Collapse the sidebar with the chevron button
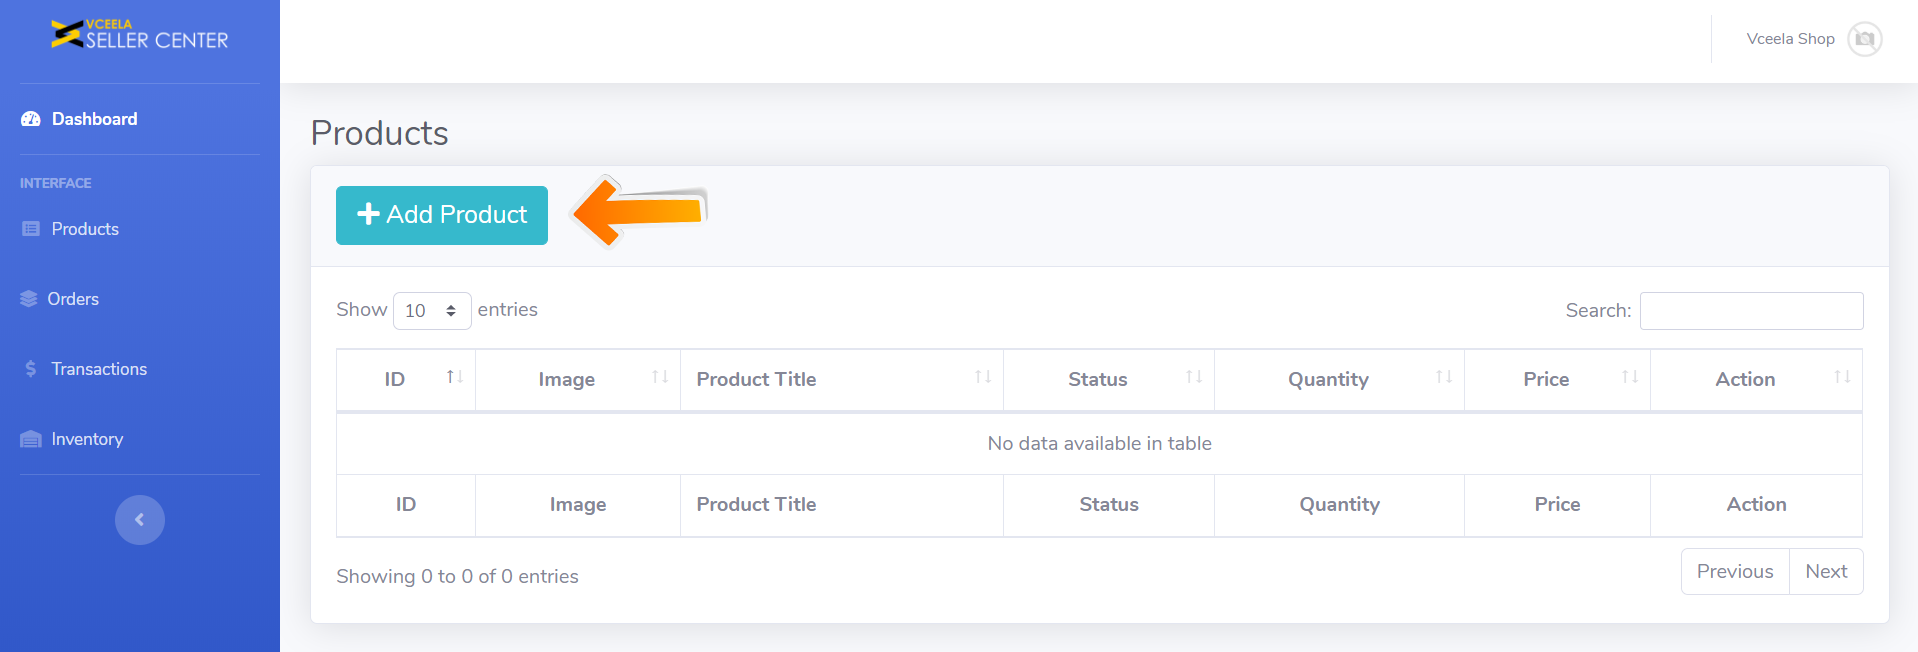 [x=140, y=520]
